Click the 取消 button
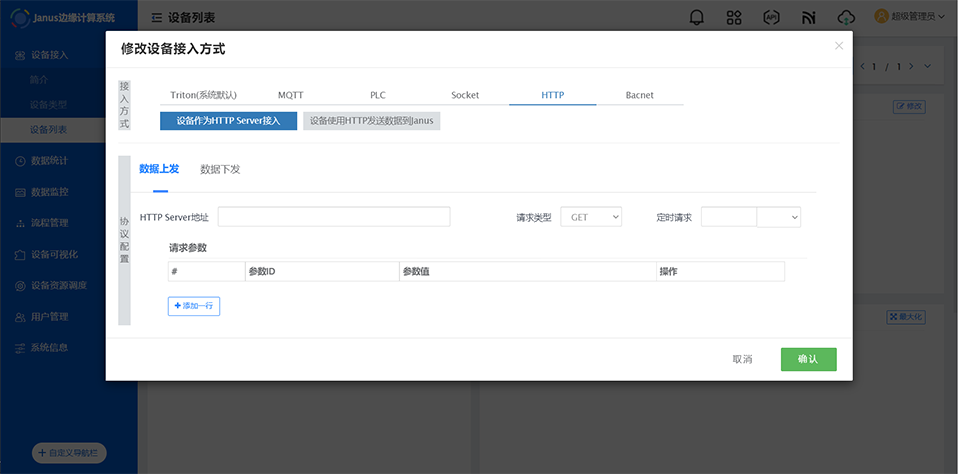 [742, 360]
